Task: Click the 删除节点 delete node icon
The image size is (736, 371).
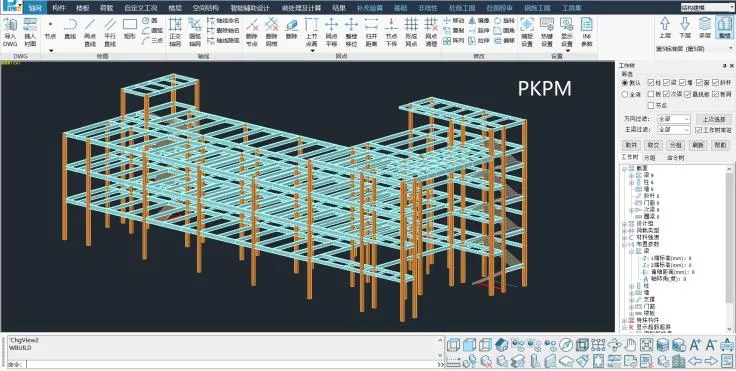Action: pyautogui.click(x=252, y=32)
